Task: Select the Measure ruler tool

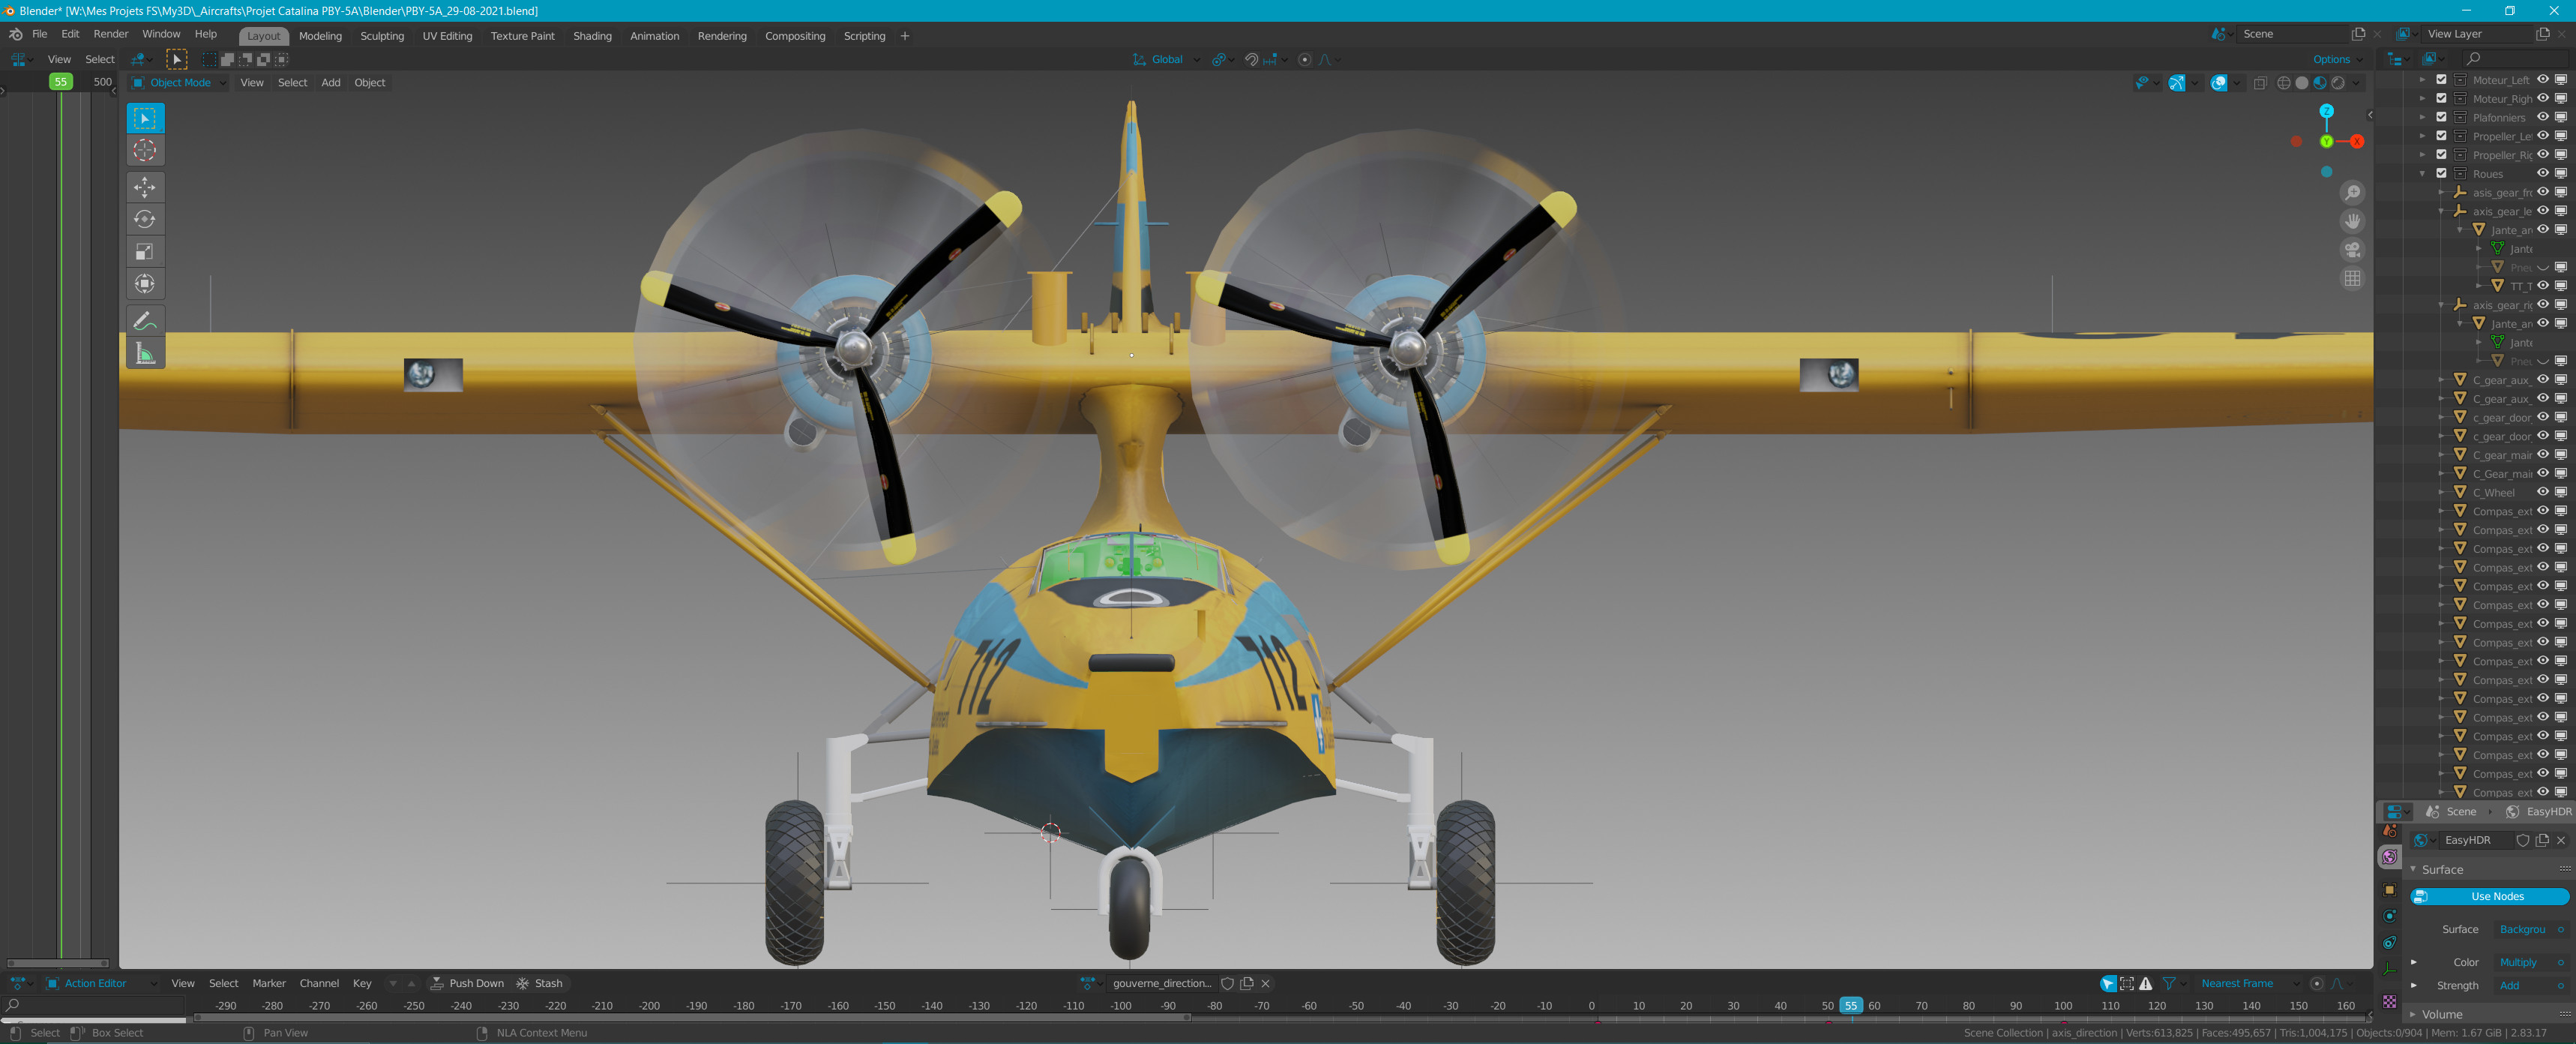Action: click(x=145, y=353)
